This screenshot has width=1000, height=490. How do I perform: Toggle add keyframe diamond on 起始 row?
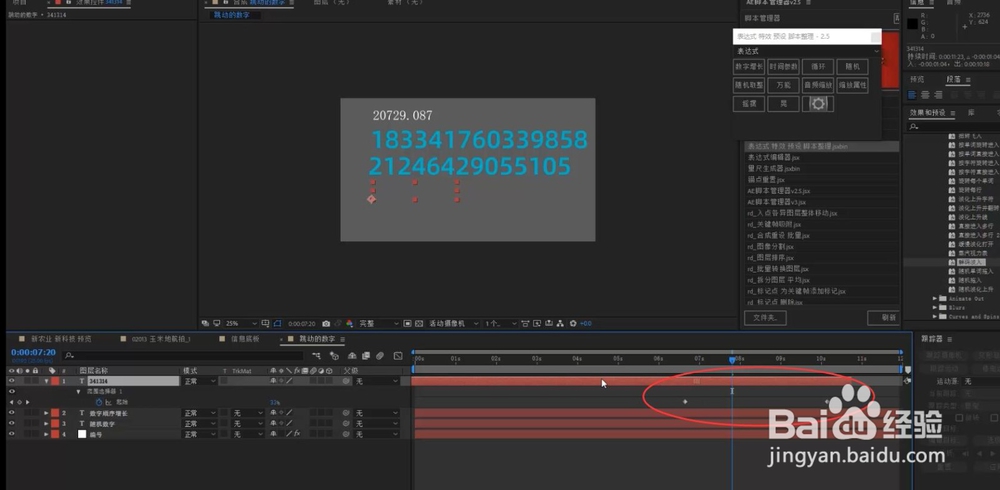click(19, 403)
